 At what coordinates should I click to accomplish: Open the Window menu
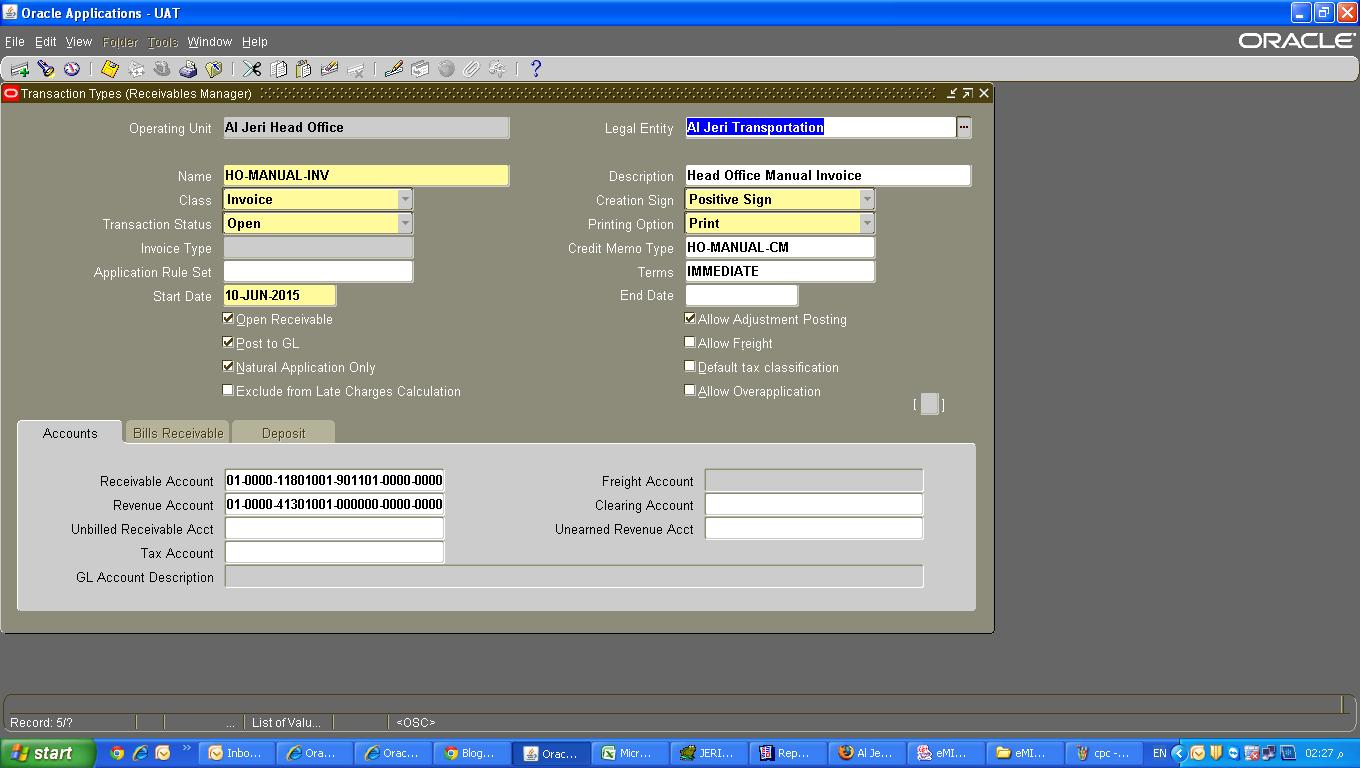[210, 42]
